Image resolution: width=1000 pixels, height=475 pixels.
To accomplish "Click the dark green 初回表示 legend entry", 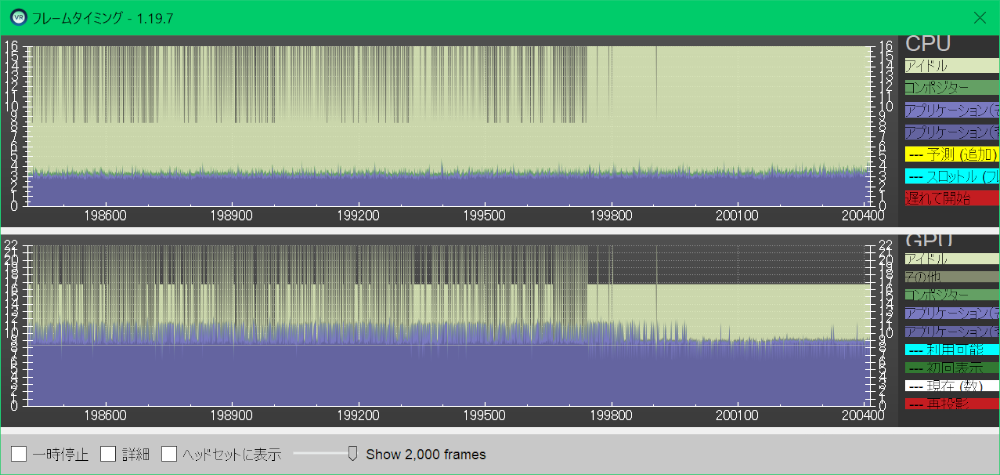I will tap(950, 367).
